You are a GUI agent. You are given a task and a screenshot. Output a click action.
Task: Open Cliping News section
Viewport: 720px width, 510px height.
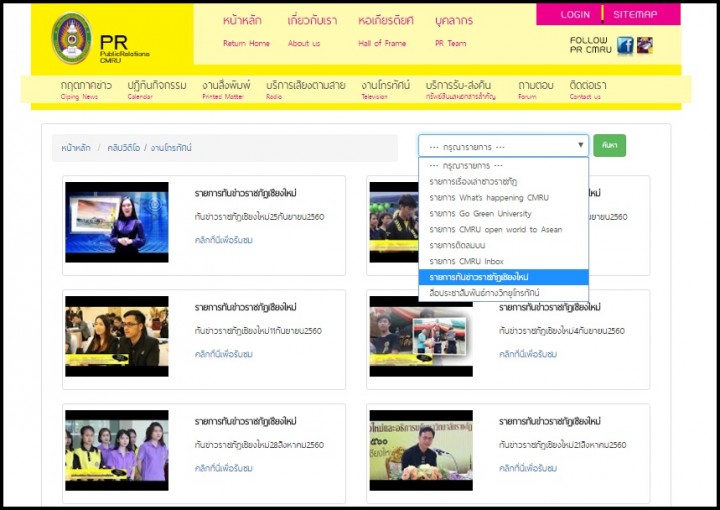[x=86, y=90]
